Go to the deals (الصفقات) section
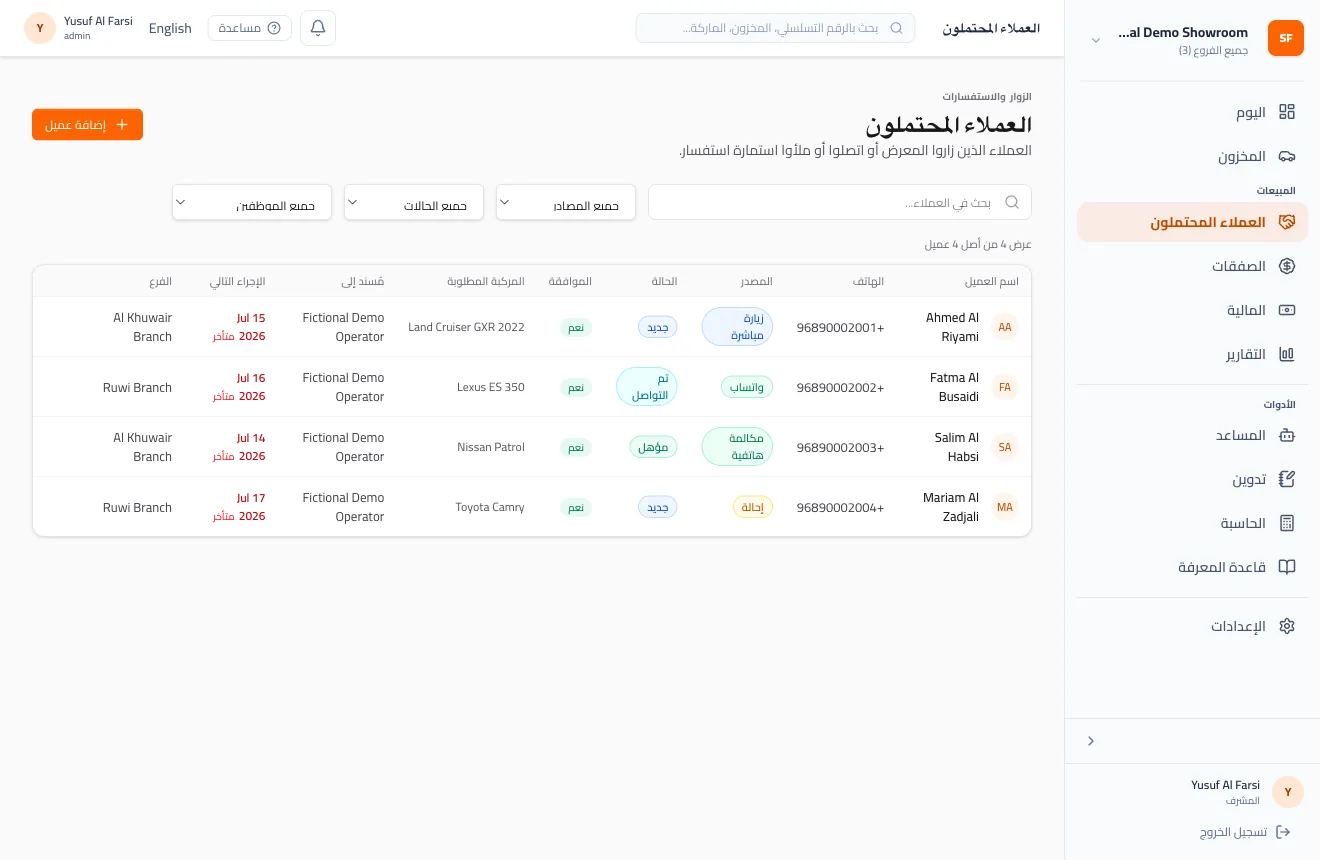The image size is (1320, 860). click(1192, 266)
